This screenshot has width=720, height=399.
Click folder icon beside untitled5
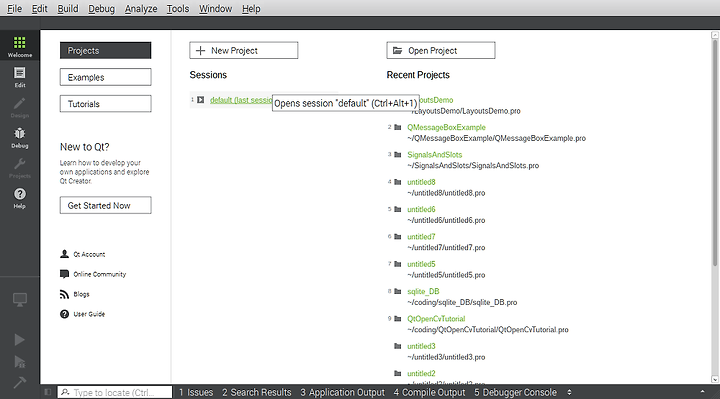click(x=398, y=264)
